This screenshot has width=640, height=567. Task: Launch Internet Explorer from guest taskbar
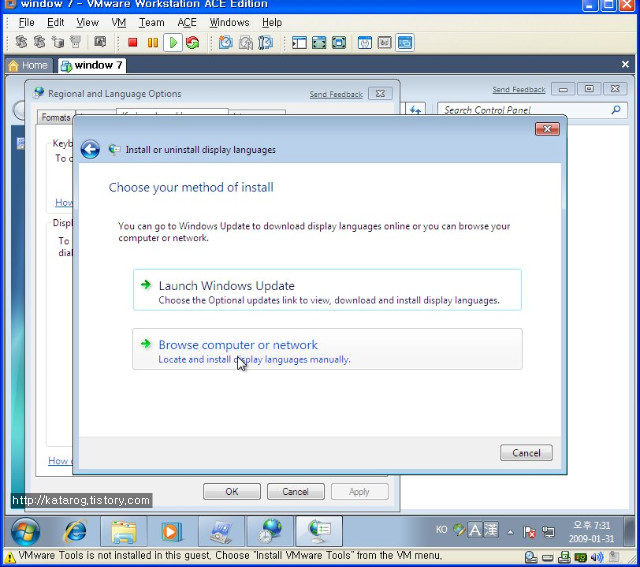pyautogui.click(x=76, y=531)
